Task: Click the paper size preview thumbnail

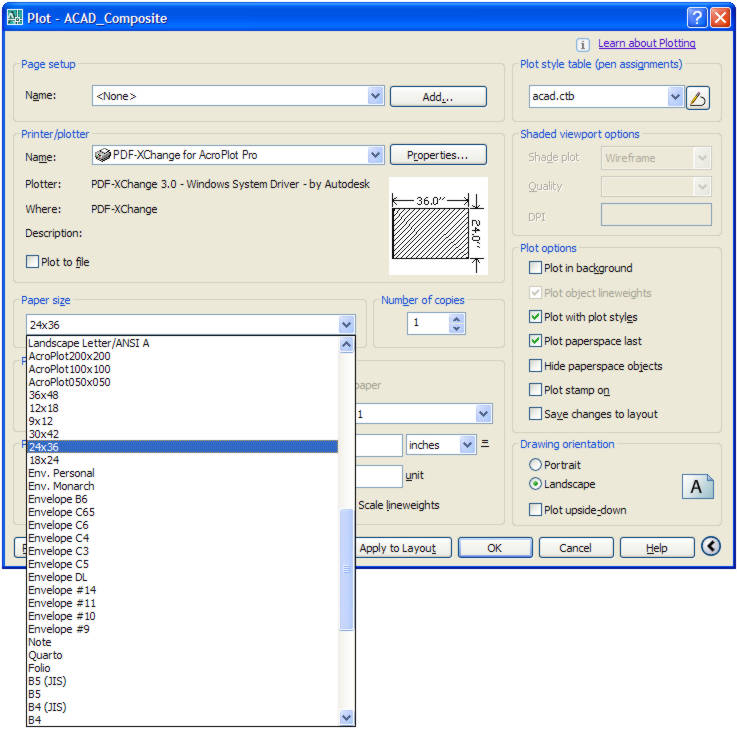Action: (x=437, y=226)
